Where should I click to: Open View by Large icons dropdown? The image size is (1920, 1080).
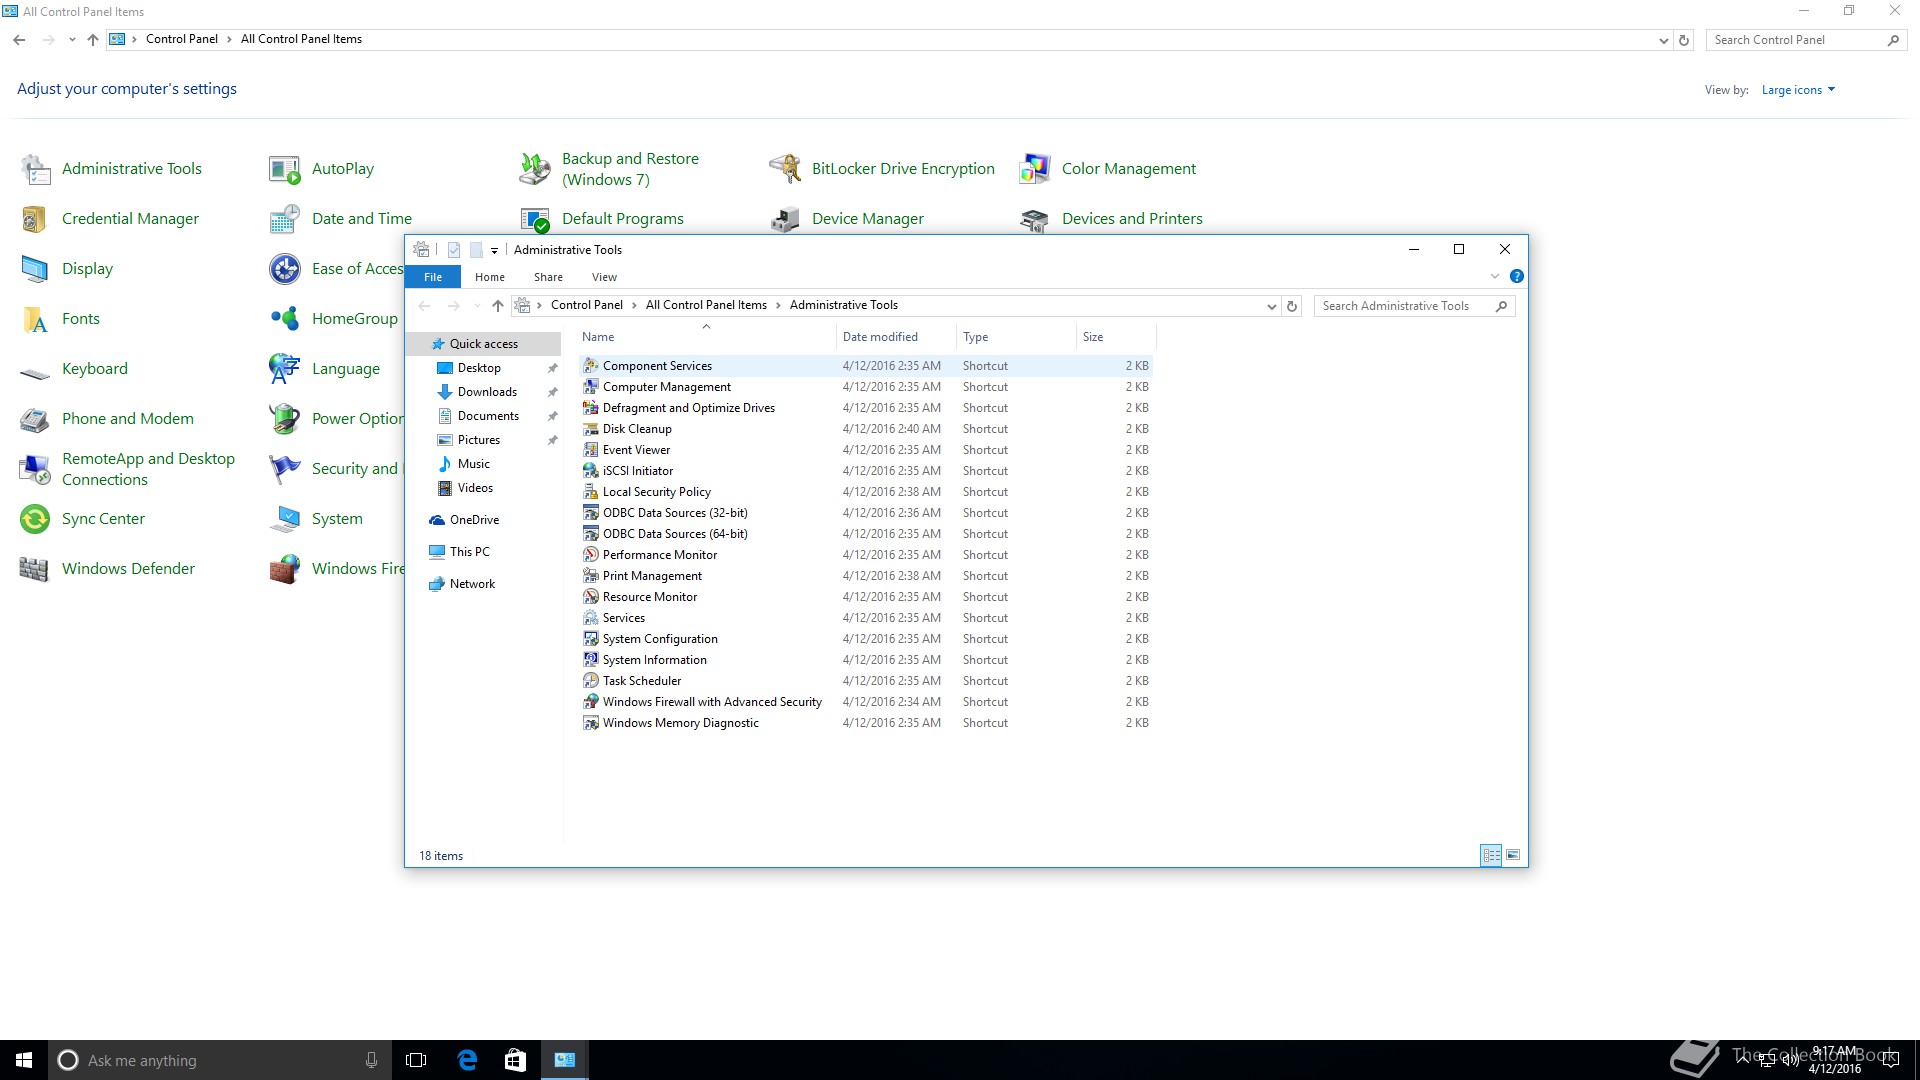(1798, 90)
